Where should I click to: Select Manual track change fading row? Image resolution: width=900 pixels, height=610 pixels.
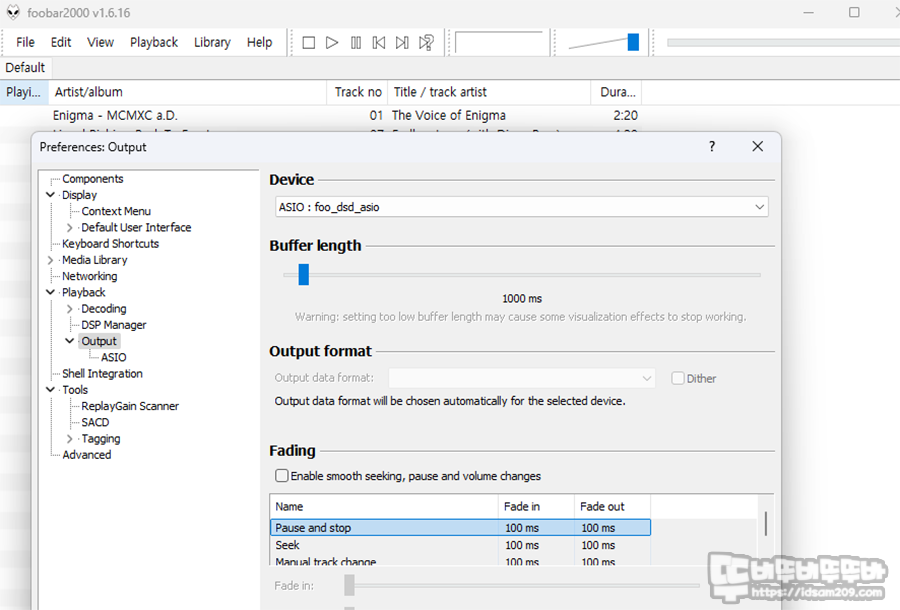tap(460, 561)
